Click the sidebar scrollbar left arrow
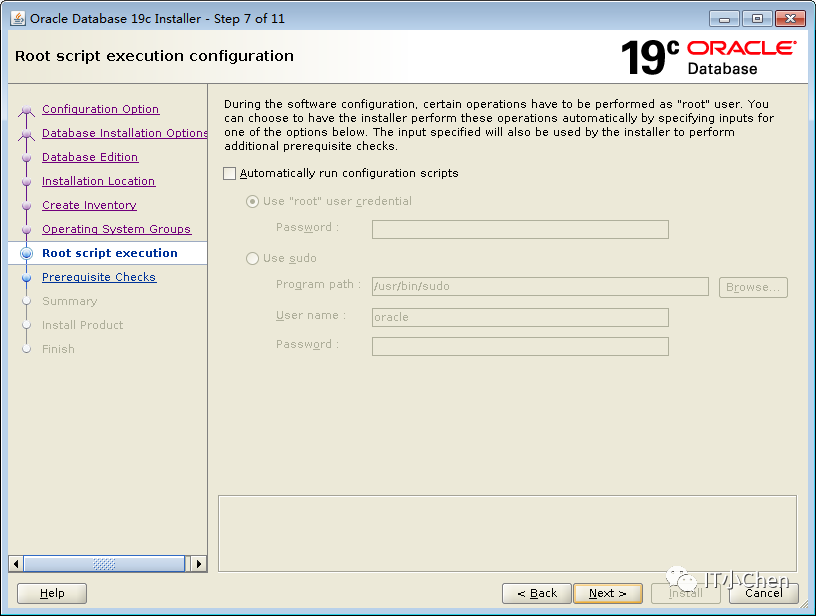Screen dimensions: 816x616 16,563
